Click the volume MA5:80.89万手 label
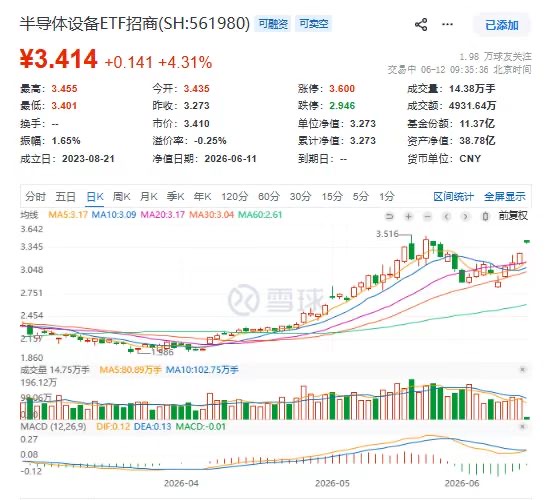Image resolution: width=555 pixels, height=500 pixels. coord(130,370)
